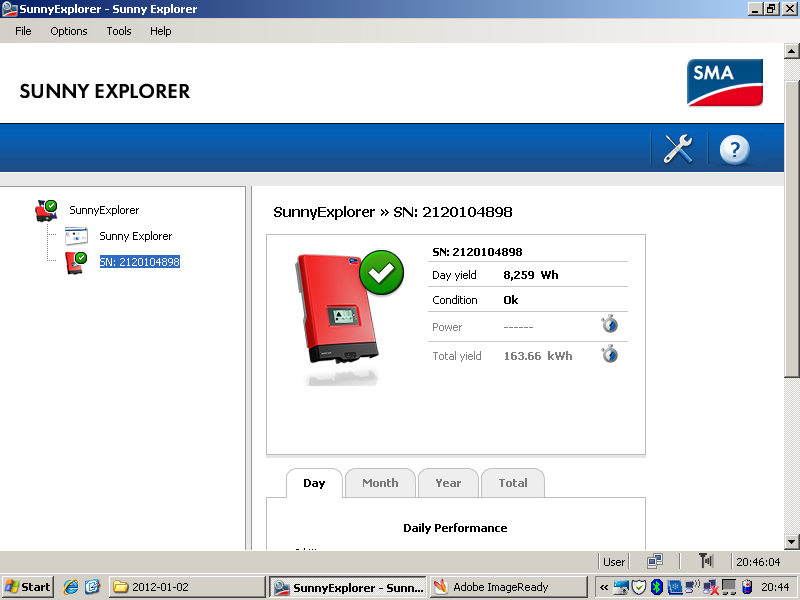Open settings with the wrench and screwdriver icon
Image resolution: width=800 pixels, height=600 pixels.
678,149
